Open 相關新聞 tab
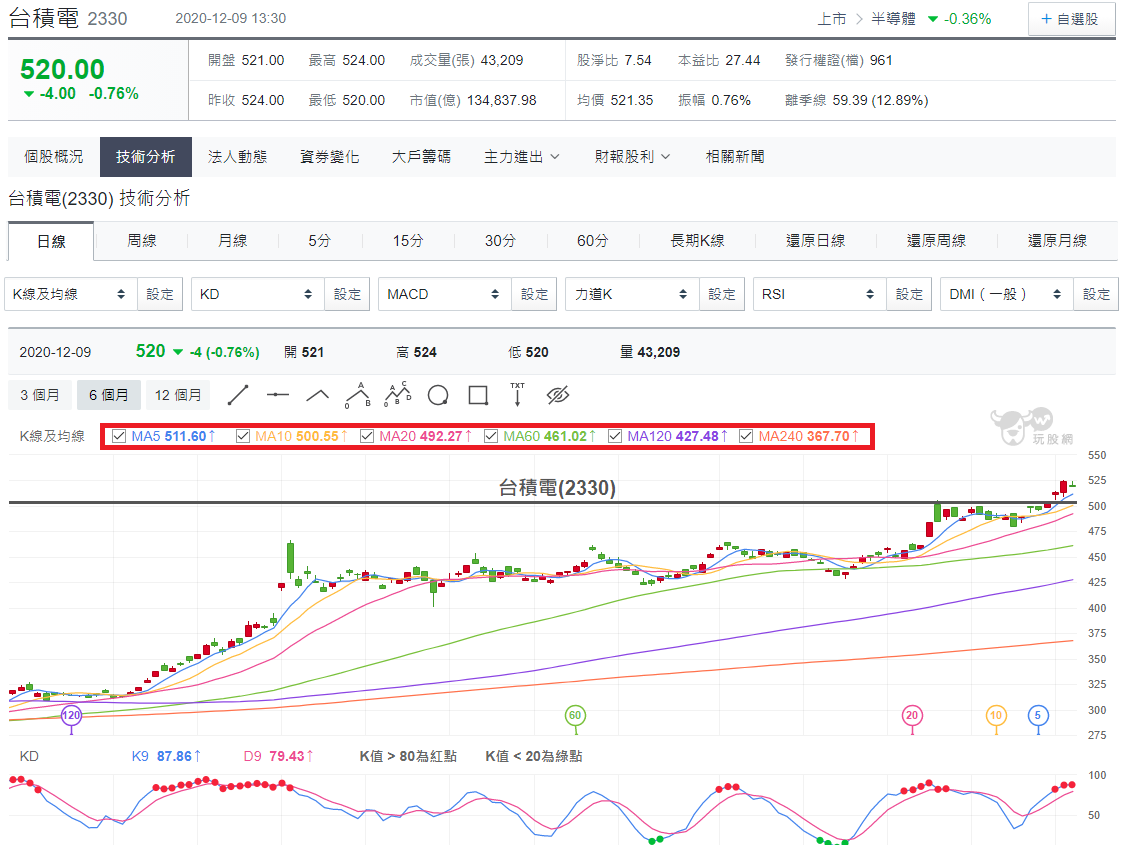Image resolution: width=1127 pixels, height=845 pixels. 735,157
